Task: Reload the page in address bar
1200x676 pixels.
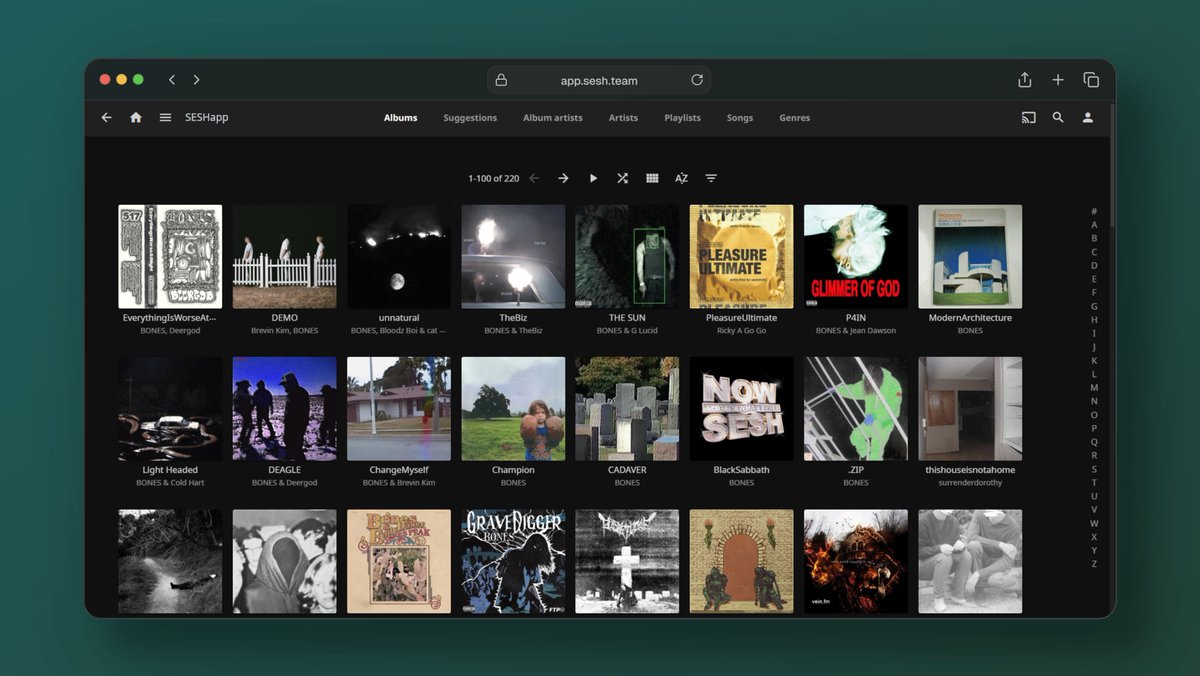Action: (x=697, y=80)
